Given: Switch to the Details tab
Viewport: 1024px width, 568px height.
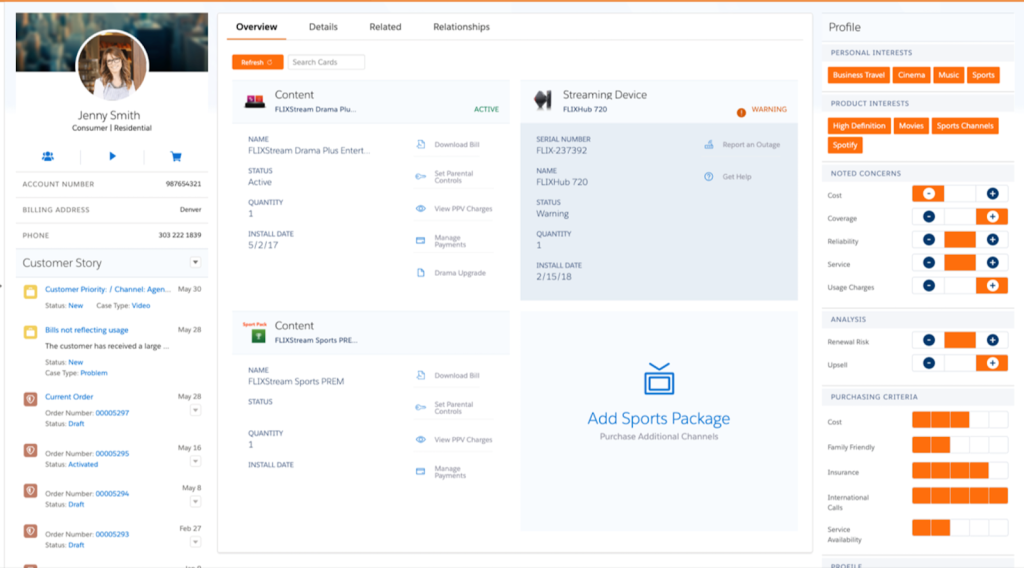Looking at the screenshot, I should pyautogui.click(x=323, y=27).
